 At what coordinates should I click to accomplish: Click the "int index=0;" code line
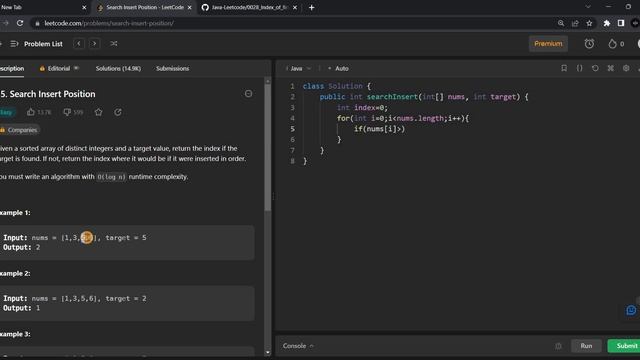[x=362, y=108]
